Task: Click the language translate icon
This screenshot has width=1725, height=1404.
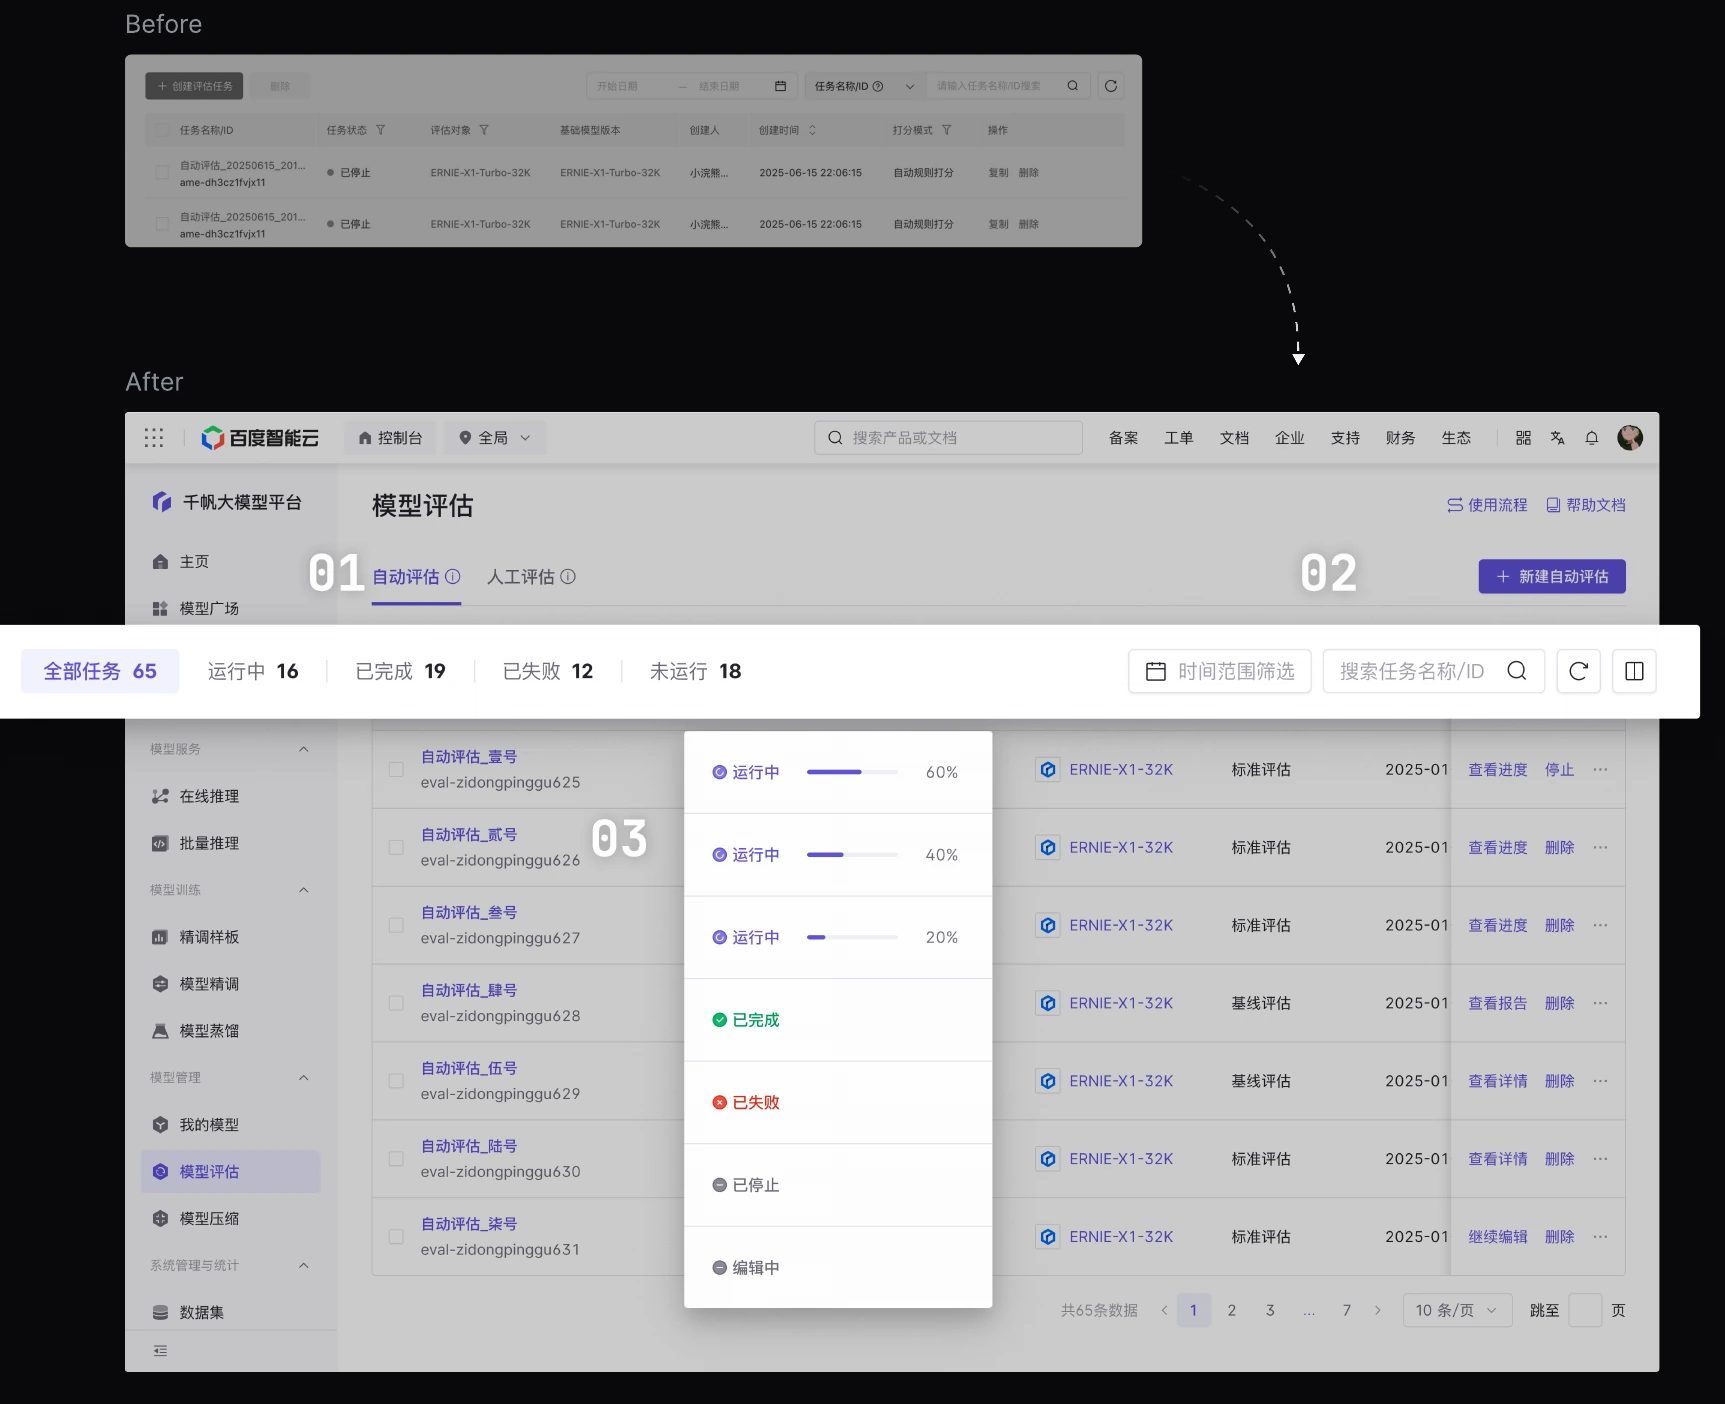Action: tap(1557, 438)
